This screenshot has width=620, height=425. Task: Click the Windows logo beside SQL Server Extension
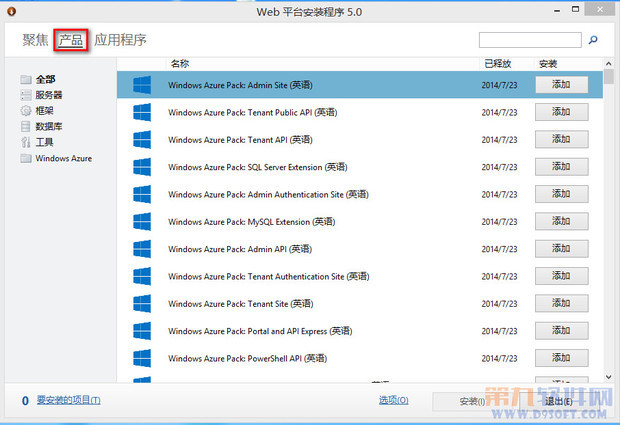click(x=142, y=167)
